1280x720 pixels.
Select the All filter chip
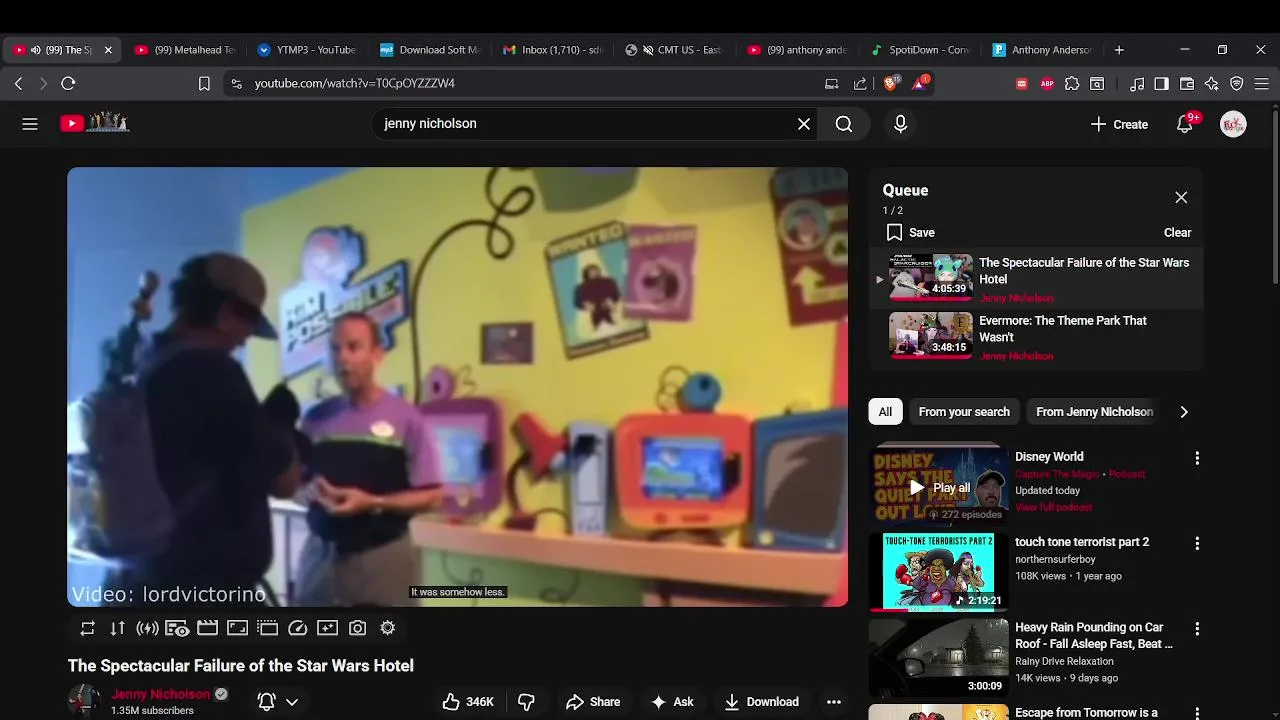885,412
